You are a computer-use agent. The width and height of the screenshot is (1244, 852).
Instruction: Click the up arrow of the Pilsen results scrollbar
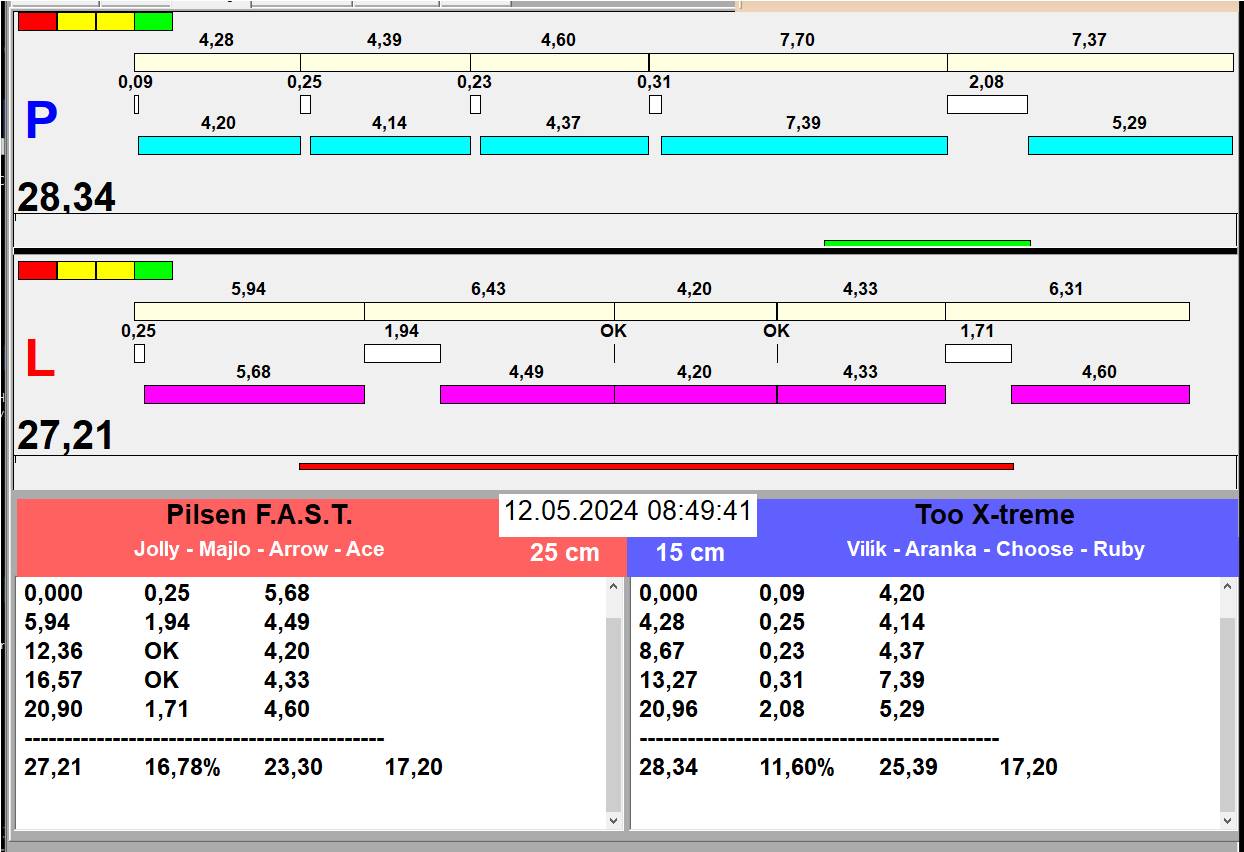point(614,588)
